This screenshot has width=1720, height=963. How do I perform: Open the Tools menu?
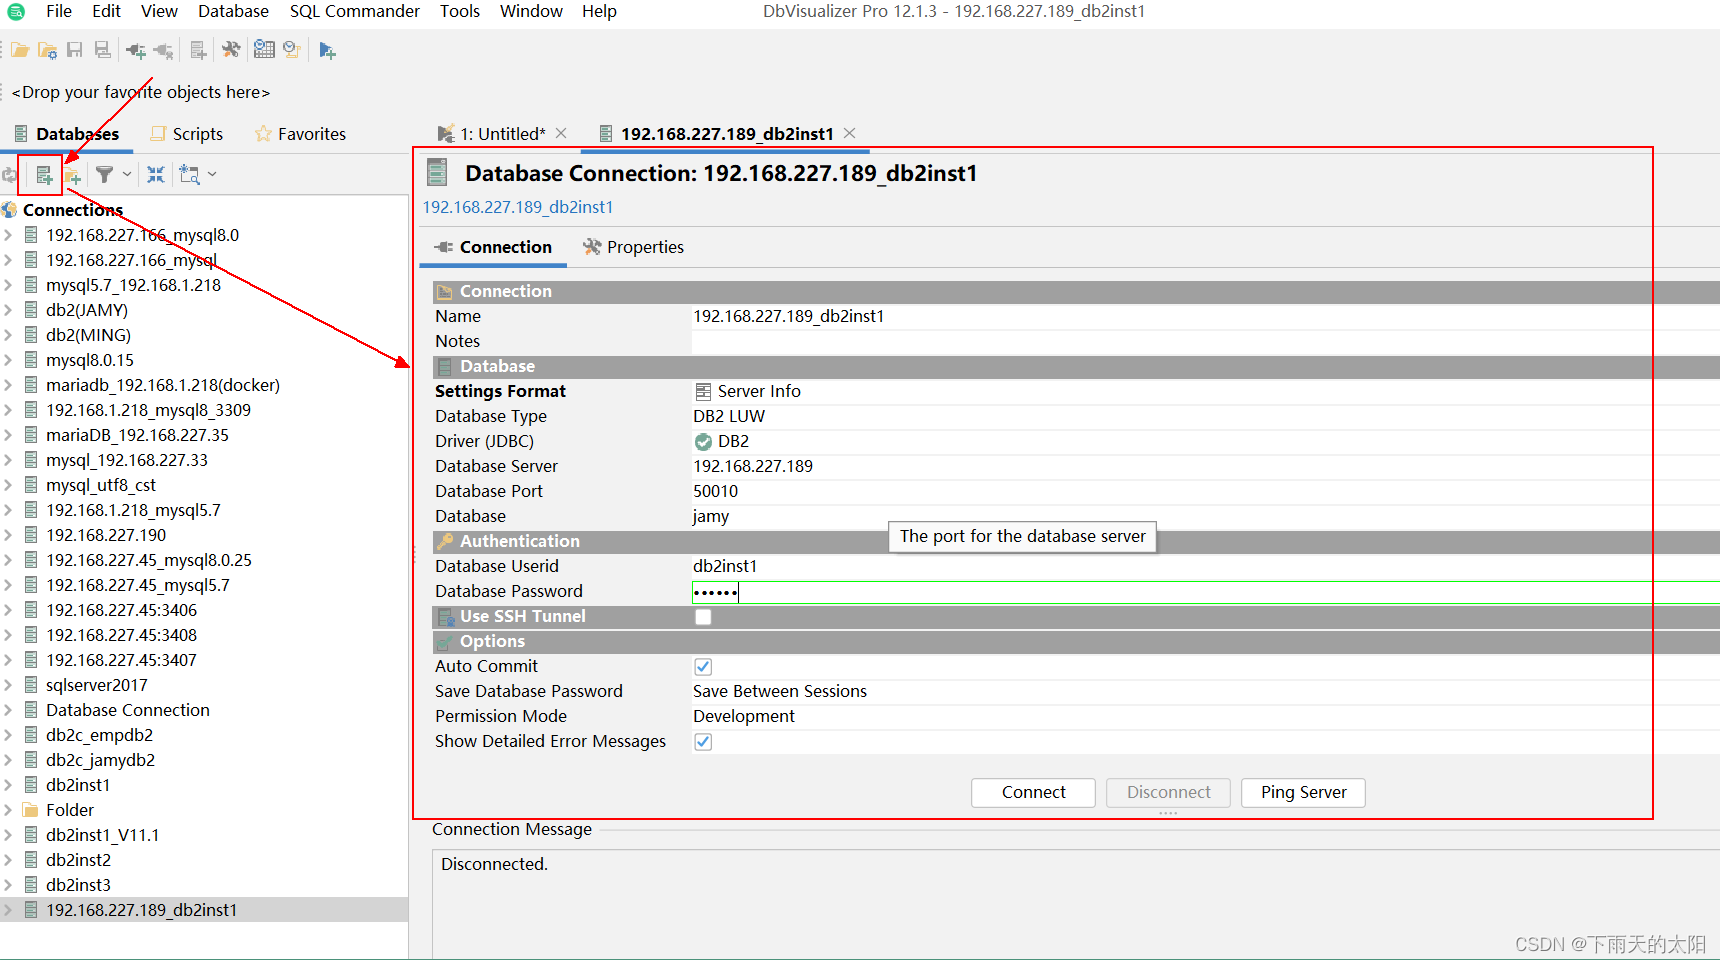460,11
